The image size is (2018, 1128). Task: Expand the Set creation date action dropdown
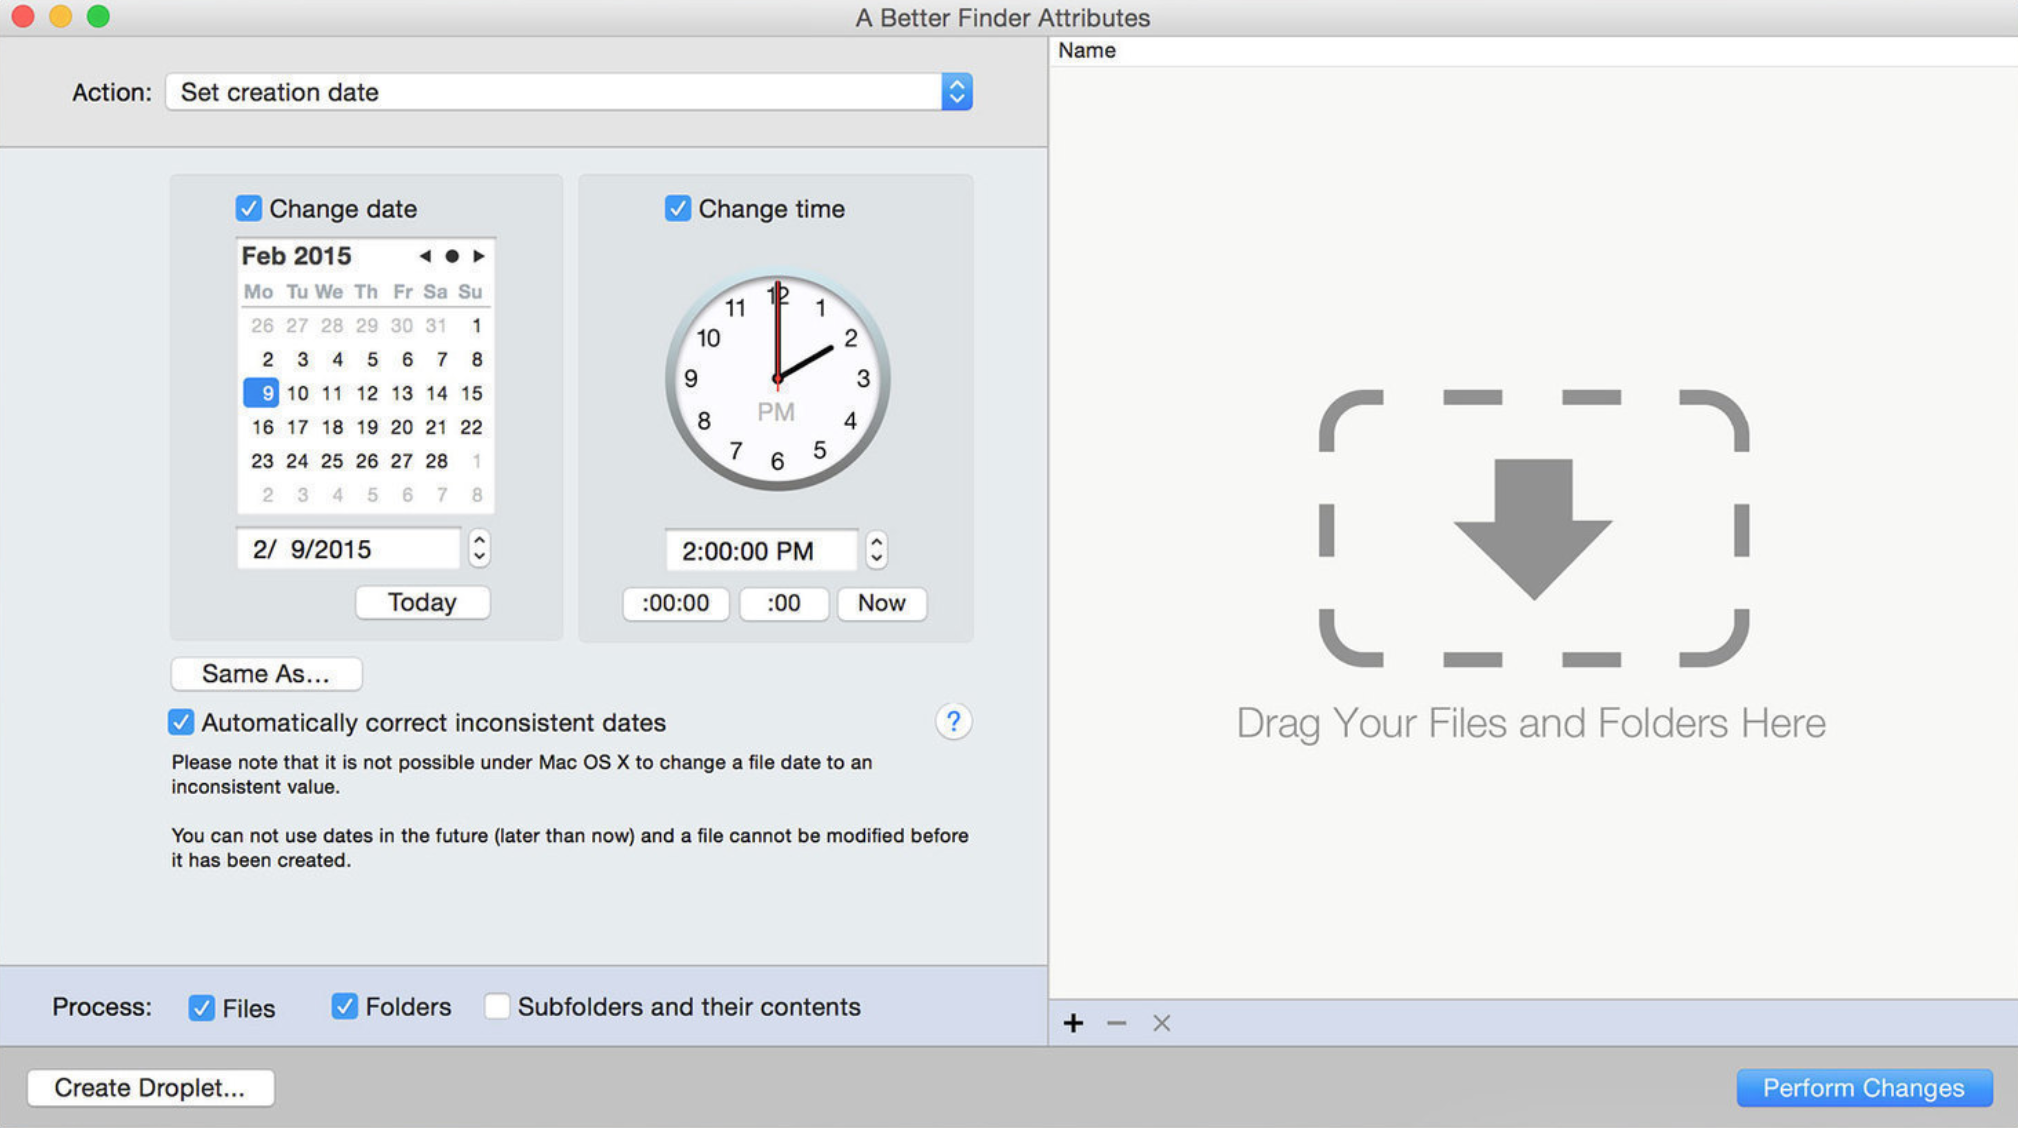click(x=956, y=91)
